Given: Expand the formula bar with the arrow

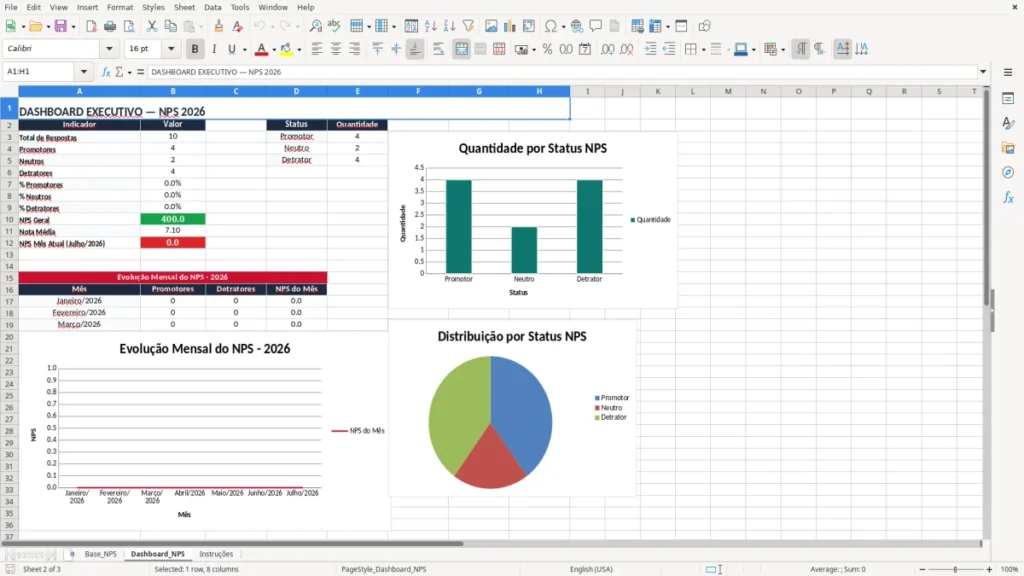Looking at the screenshot, I should (x=983, y=72).
